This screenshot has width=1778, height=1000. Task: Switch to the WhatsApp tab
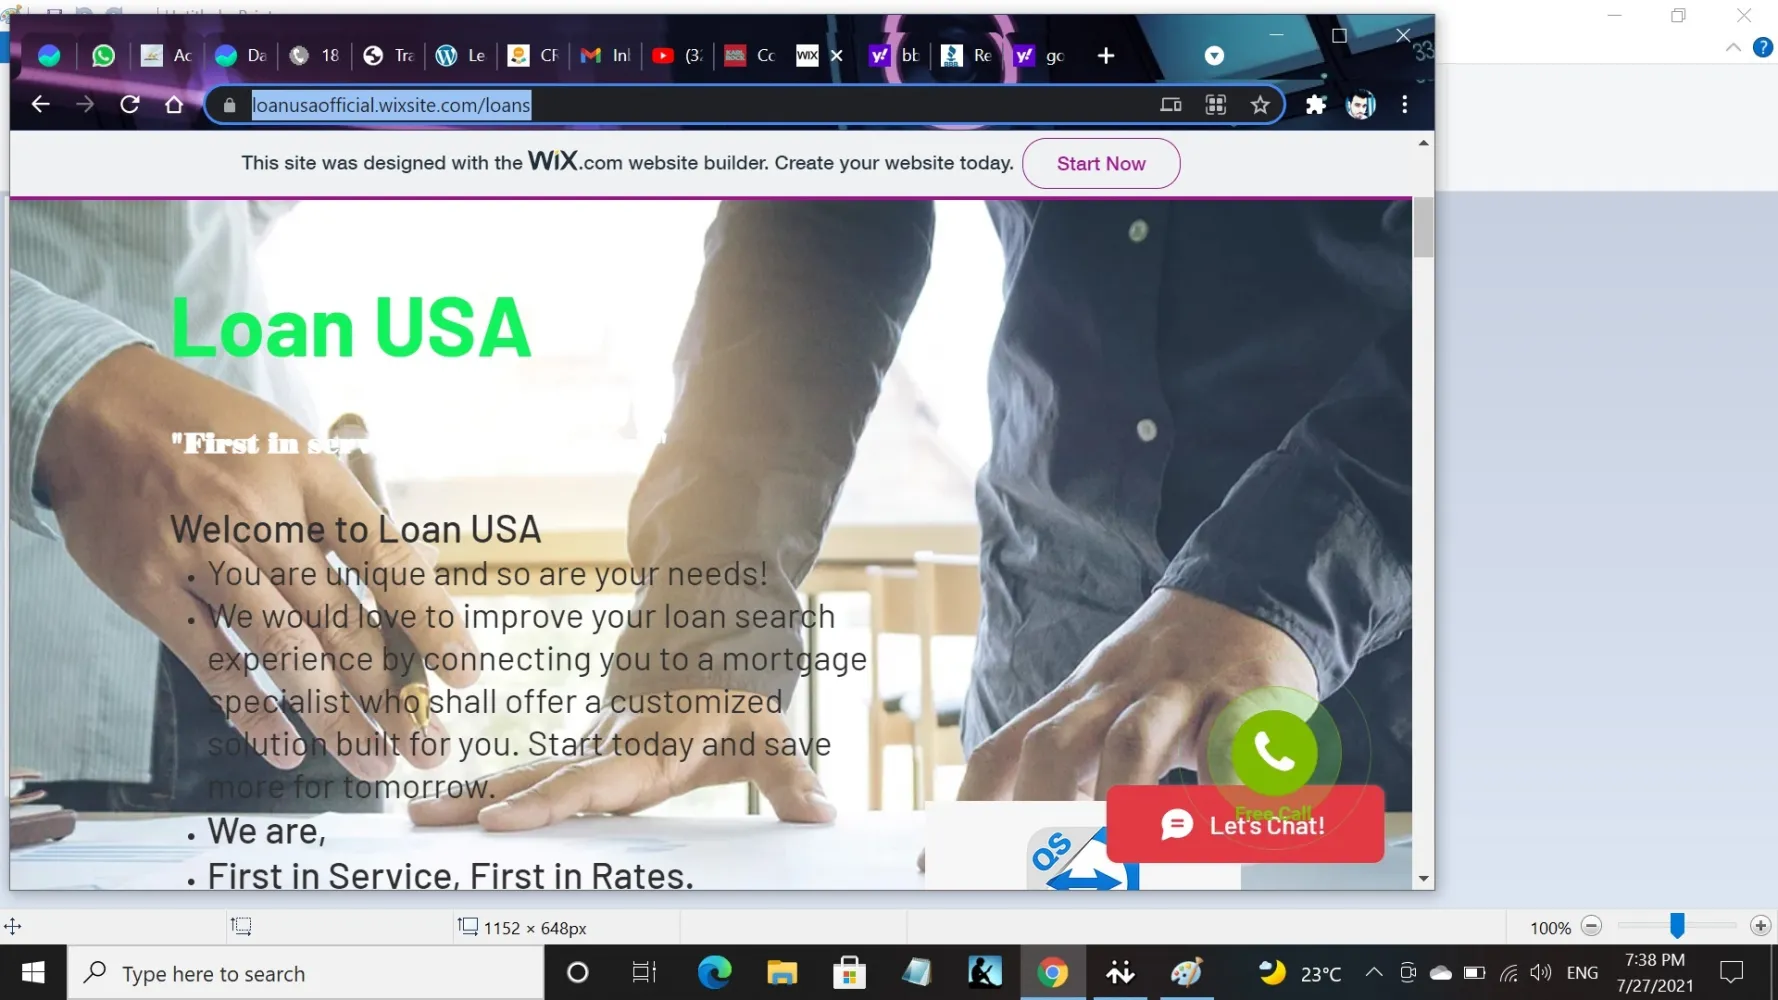pos(103,56)
